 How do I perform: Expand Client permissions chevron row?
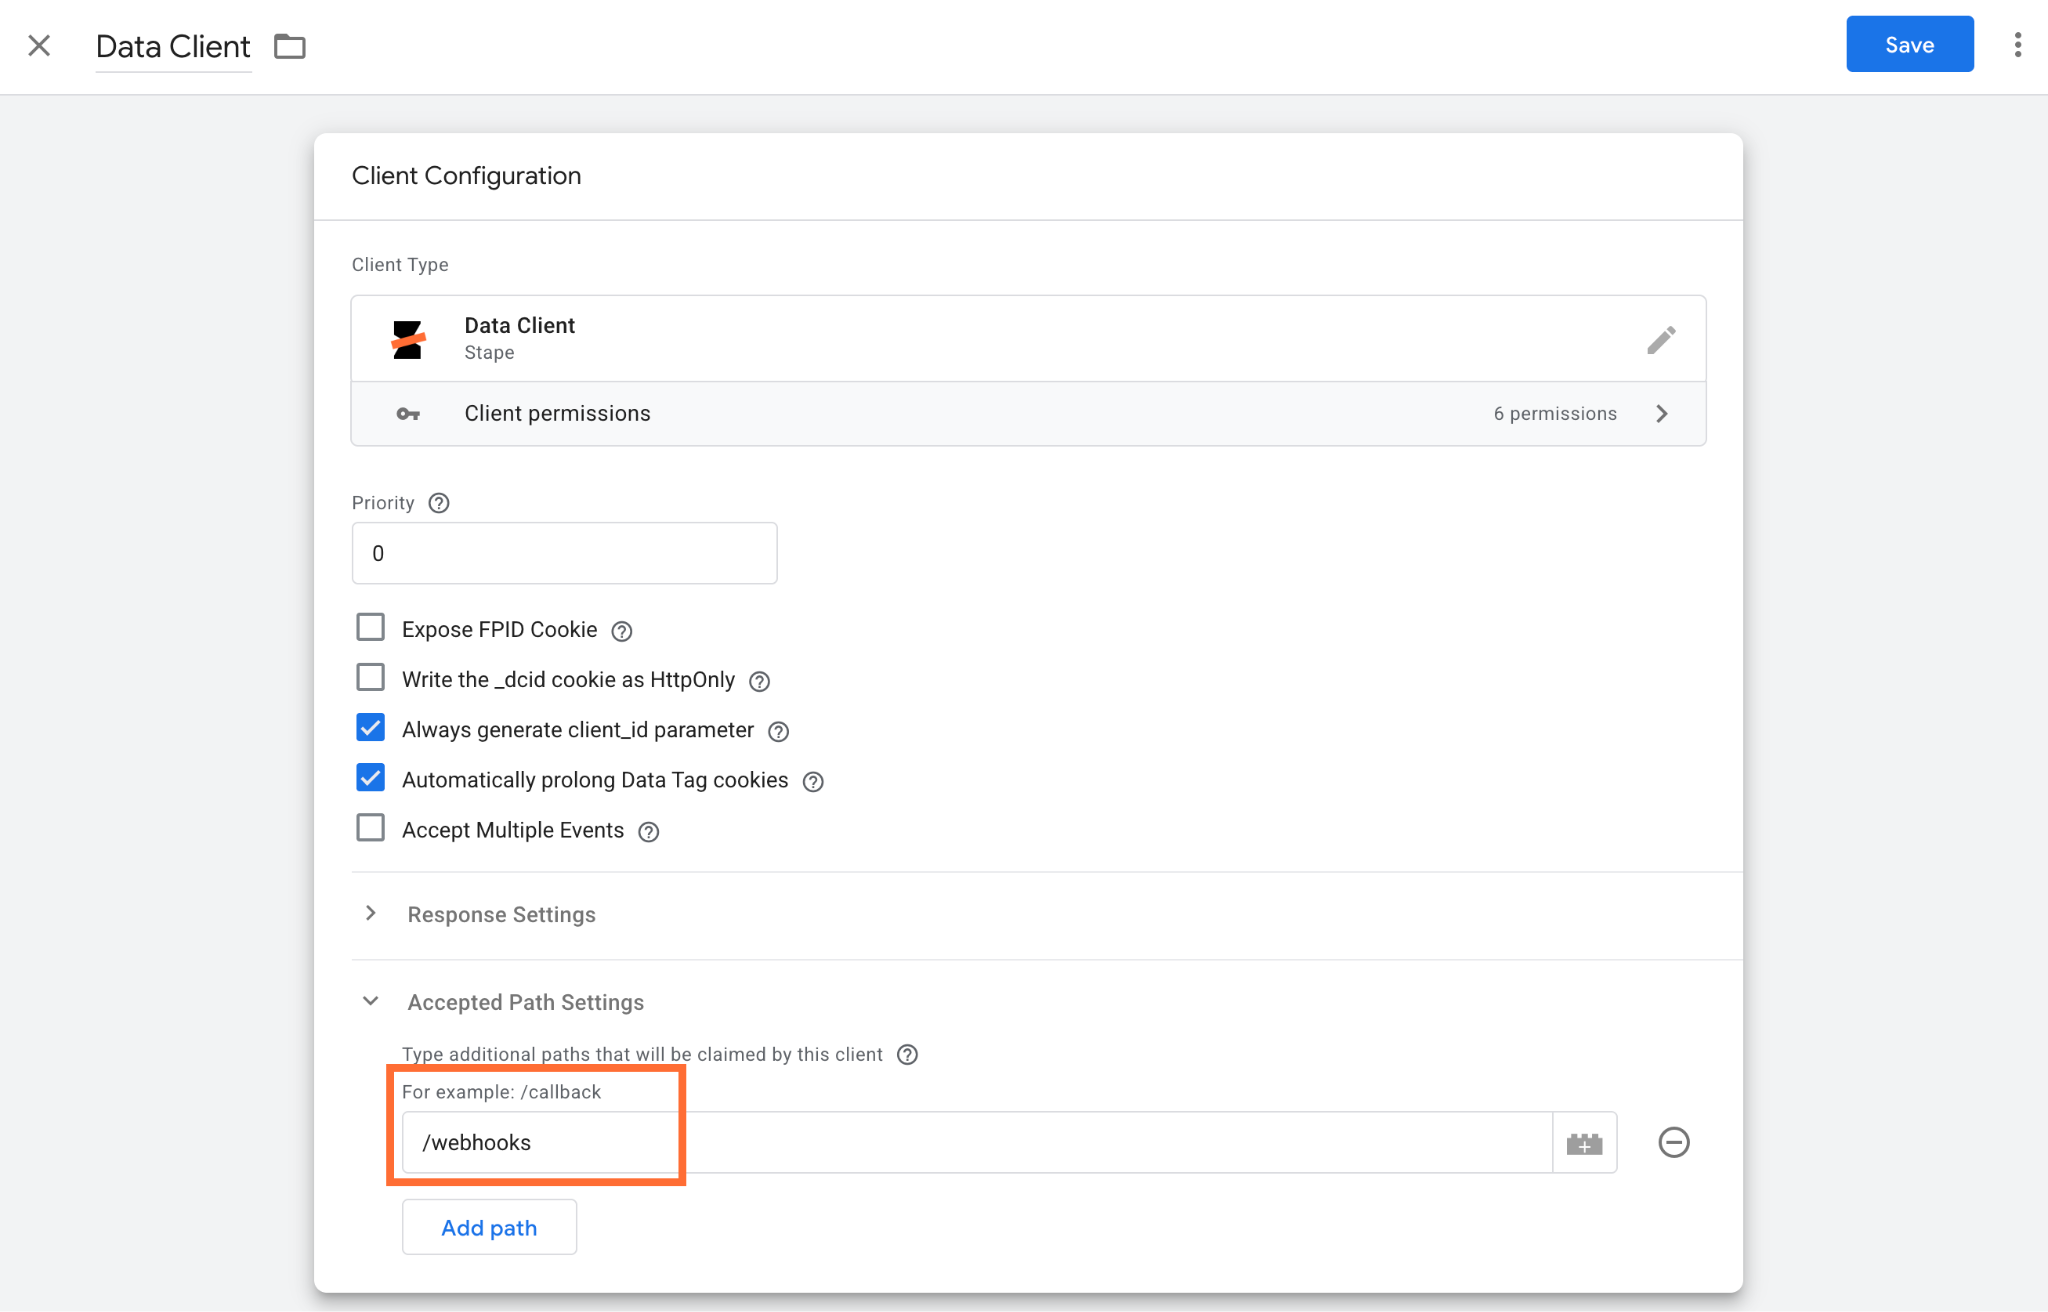[1028, 414]
